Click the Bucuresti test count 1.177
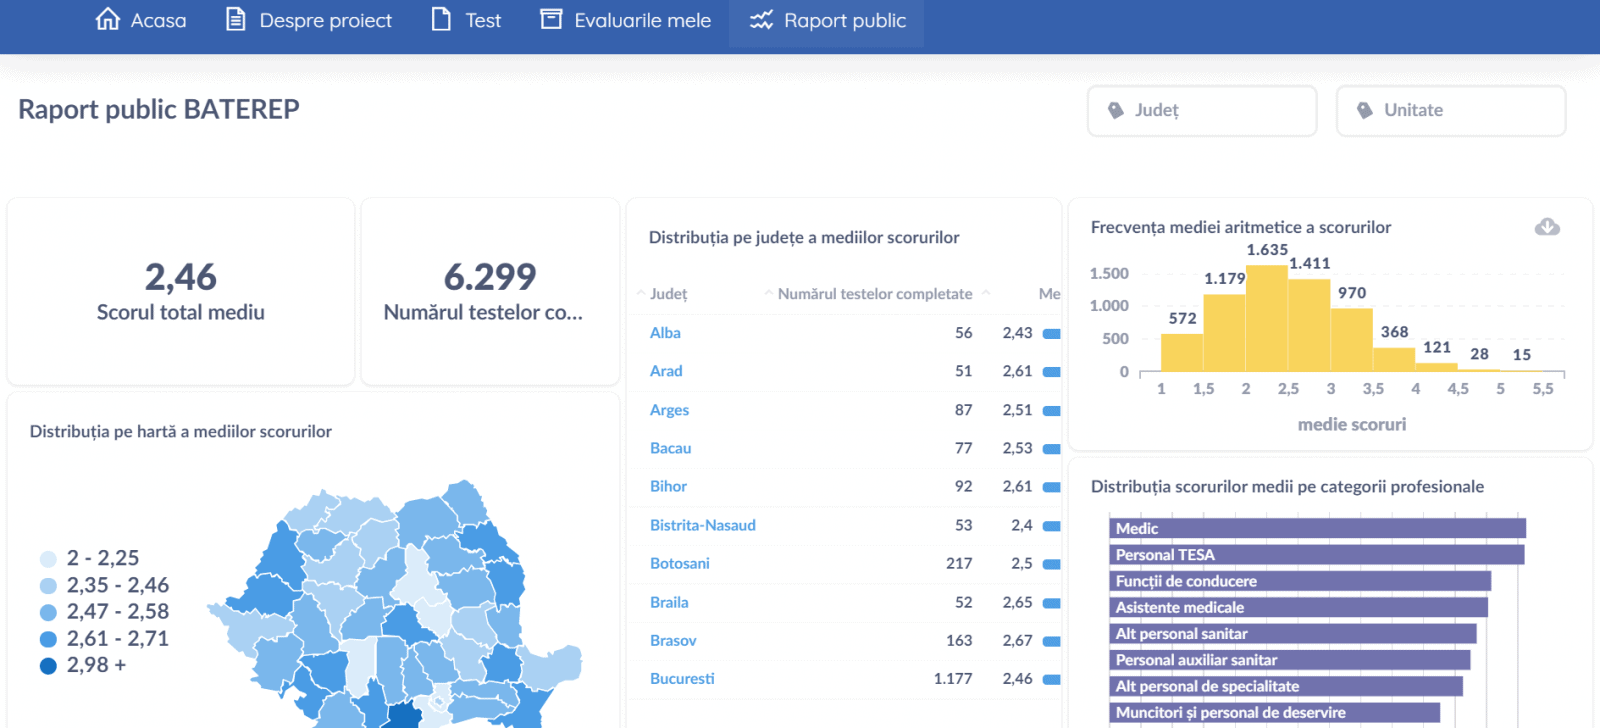Viewport: 1600px width, 728px height. [x=953, y=678]
